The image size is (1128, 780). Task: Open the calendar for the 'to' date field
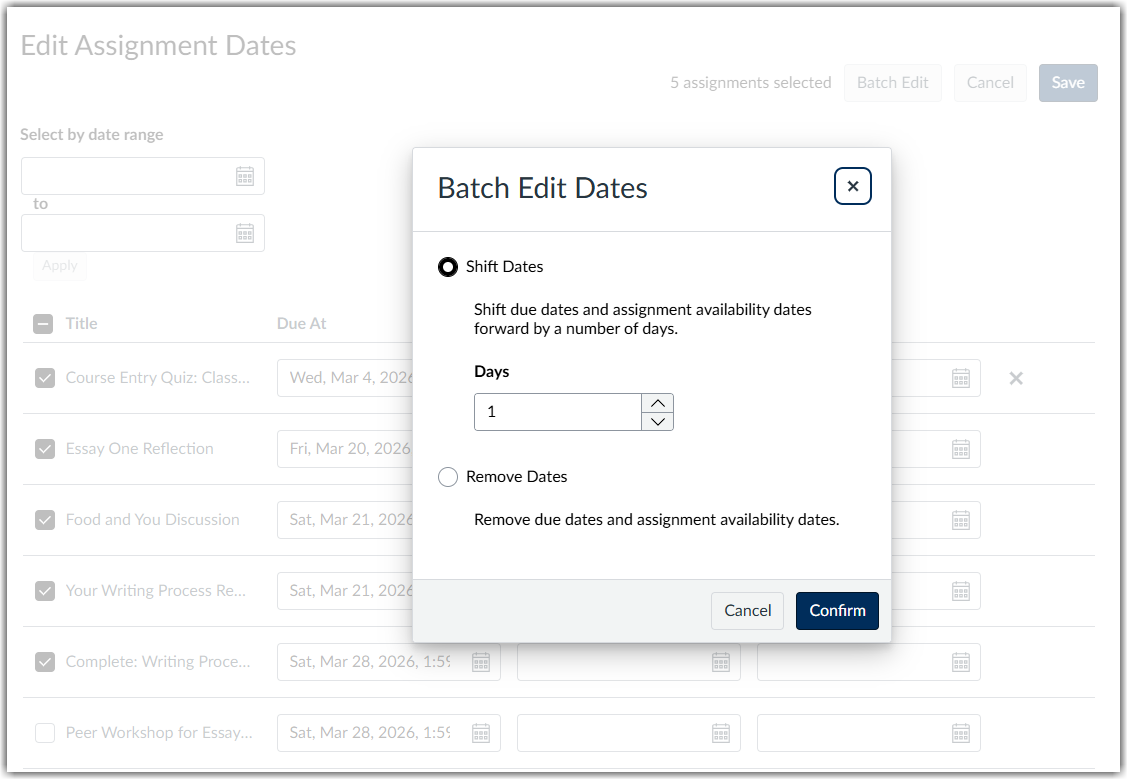(245, 233)
